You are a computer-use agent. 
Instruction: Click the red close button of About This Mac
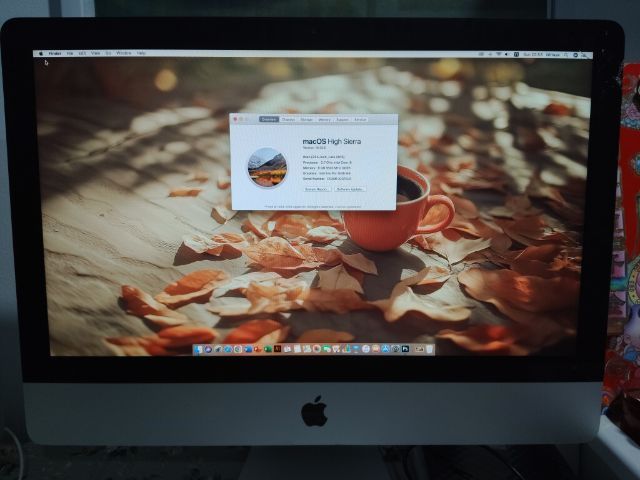click(x=235, y=119)
